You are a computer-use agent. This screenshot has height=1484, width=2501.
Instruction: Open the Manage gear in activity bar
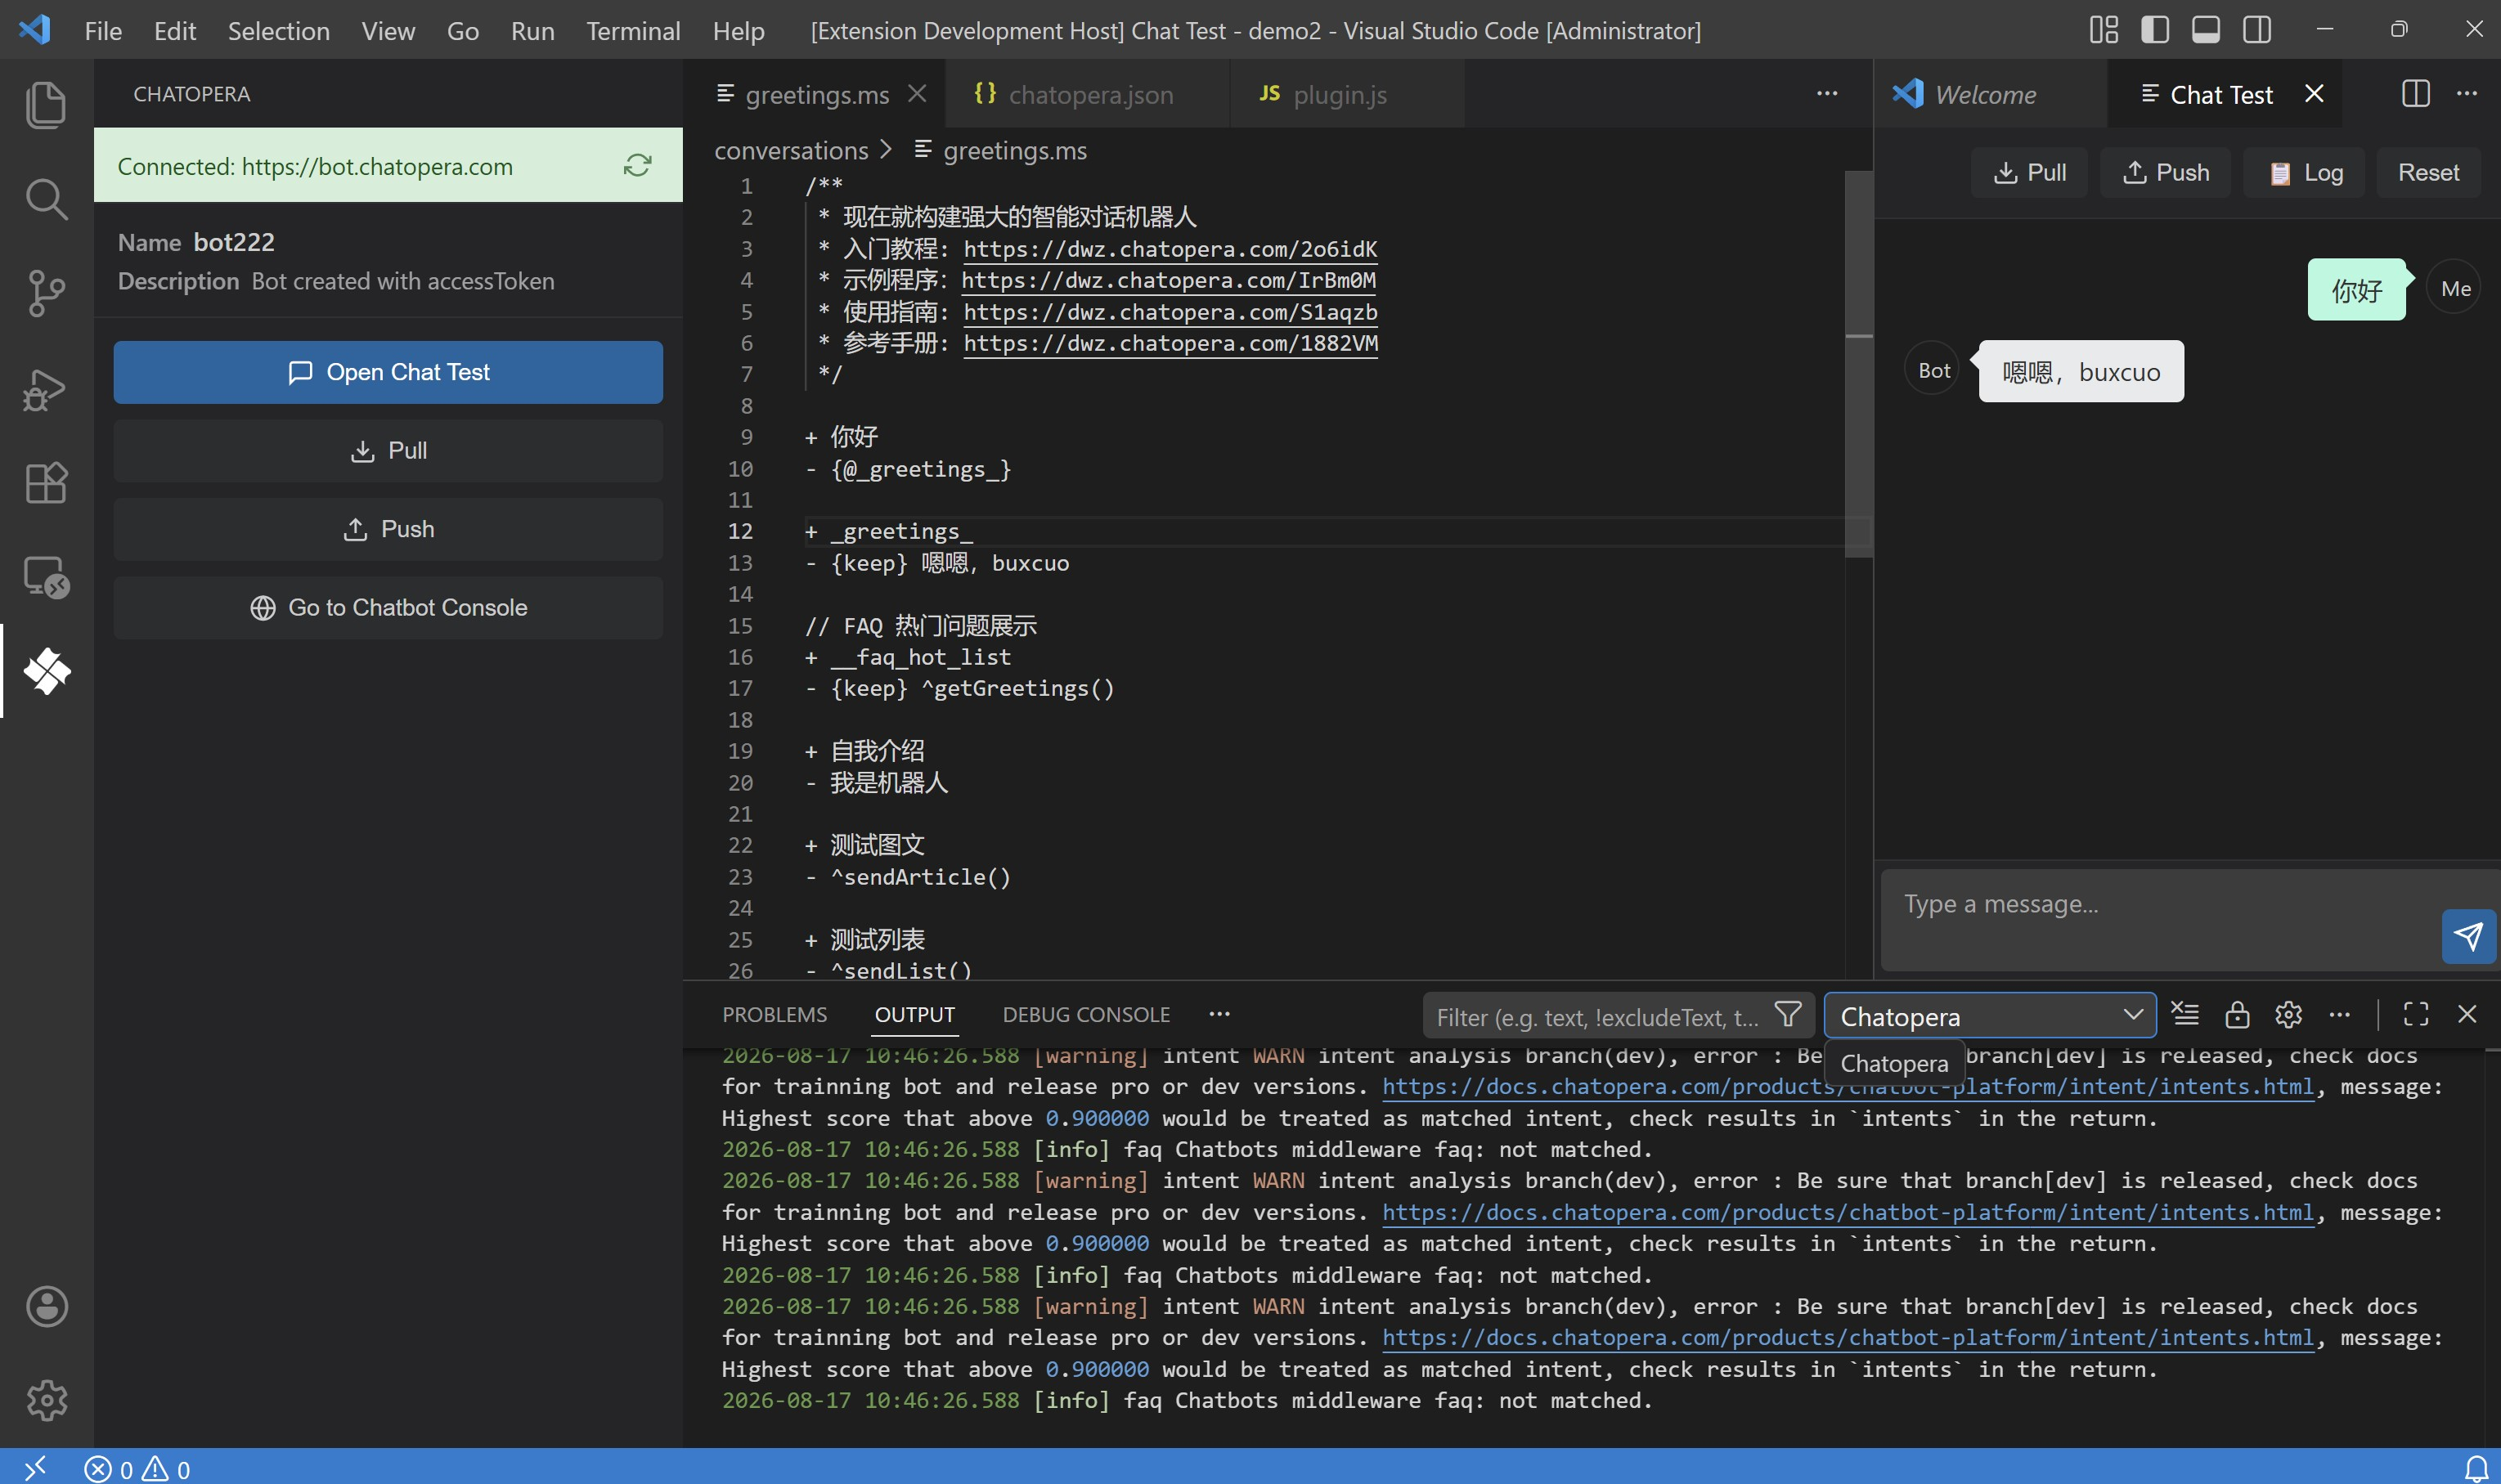(x=46, y=1400)
